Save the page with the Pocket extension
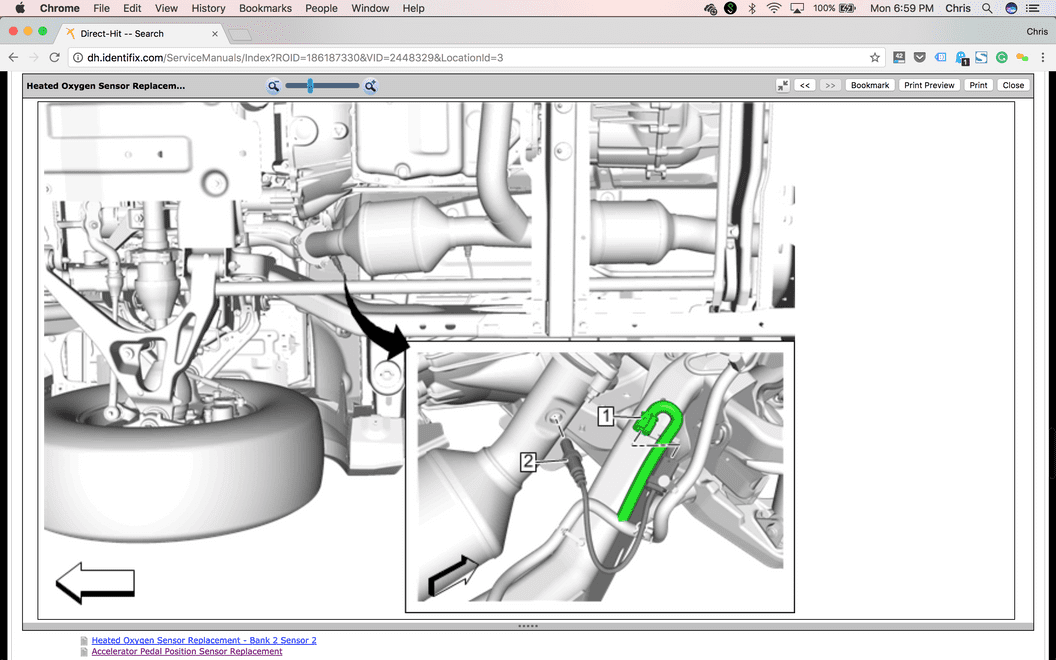The height and width of the screenshot is (660, 1056). coord(919,57)
